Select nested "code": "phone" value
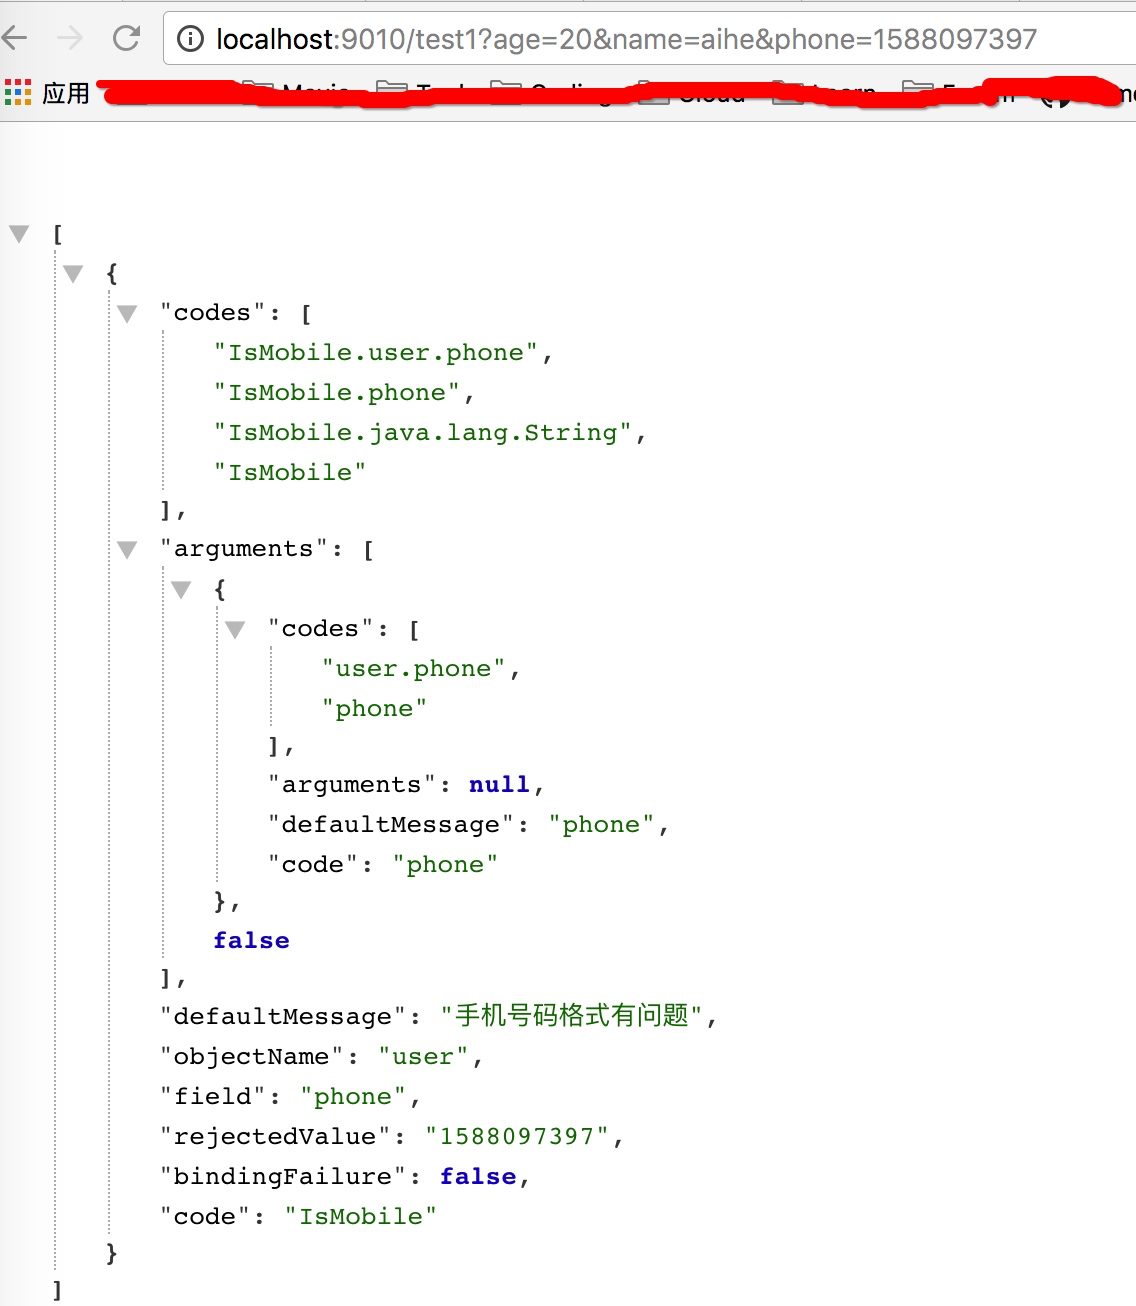Viewport: 1136px width, 1306px height. tap(445, 865)
